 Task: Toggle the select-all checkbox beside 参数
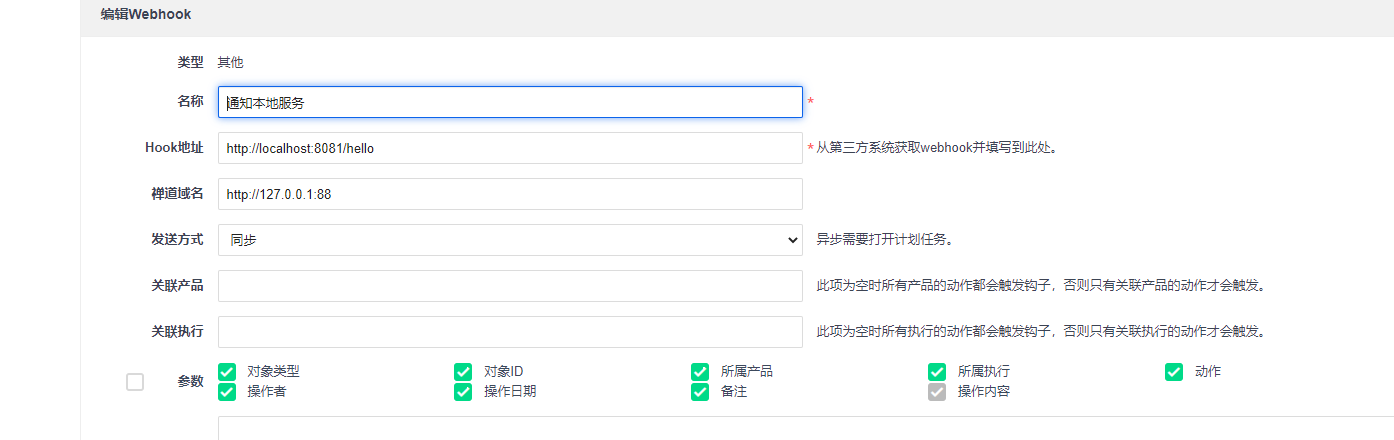(135, 382)
